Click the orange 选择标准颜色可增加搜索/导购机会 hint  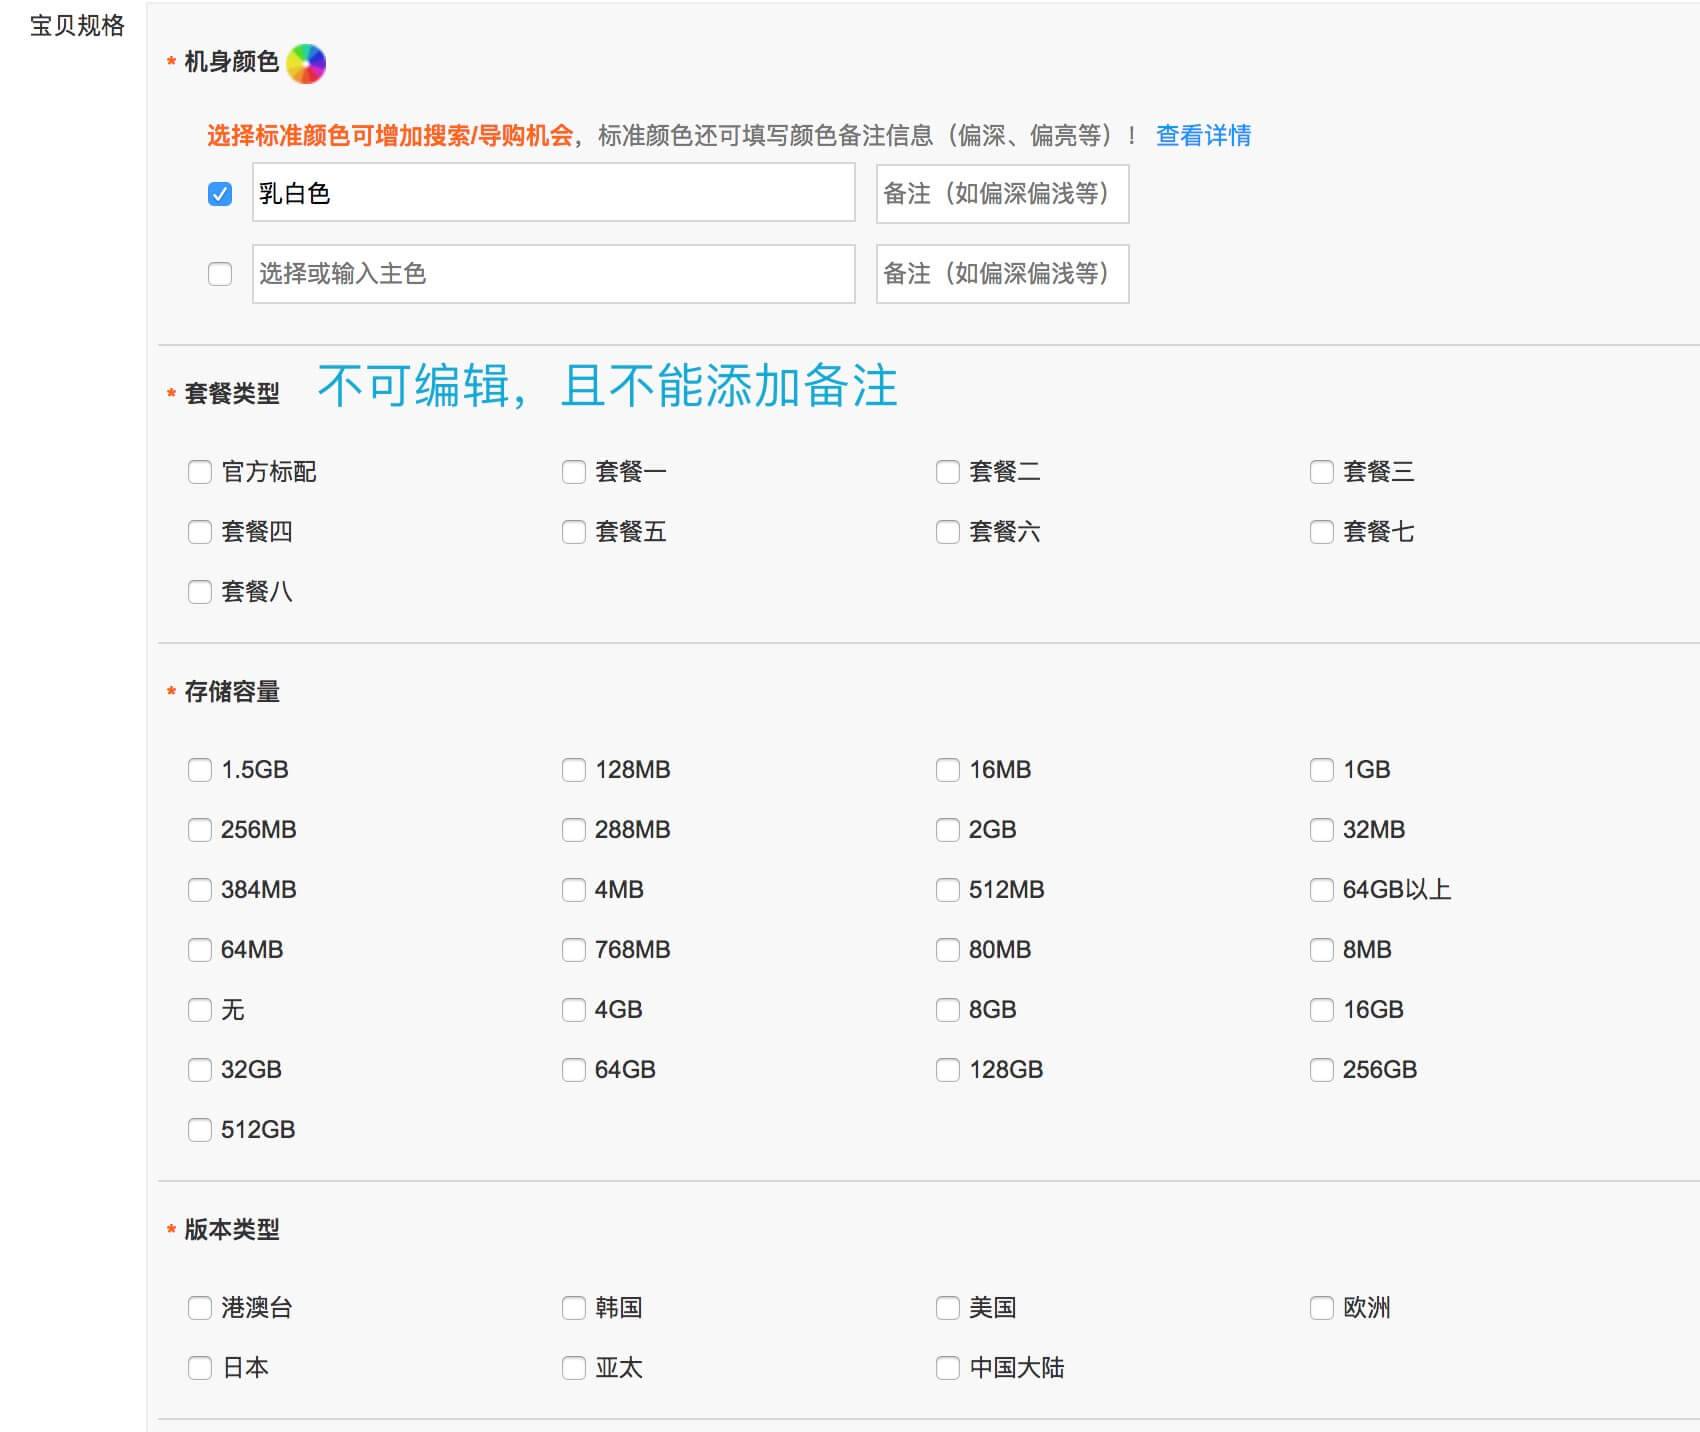coord(390,135)
